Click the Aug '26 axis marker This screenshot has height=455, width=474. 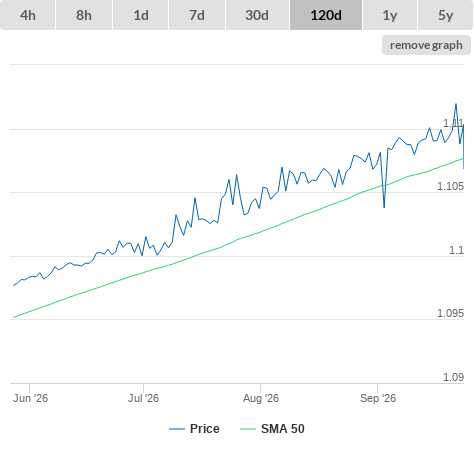(261, 398)
